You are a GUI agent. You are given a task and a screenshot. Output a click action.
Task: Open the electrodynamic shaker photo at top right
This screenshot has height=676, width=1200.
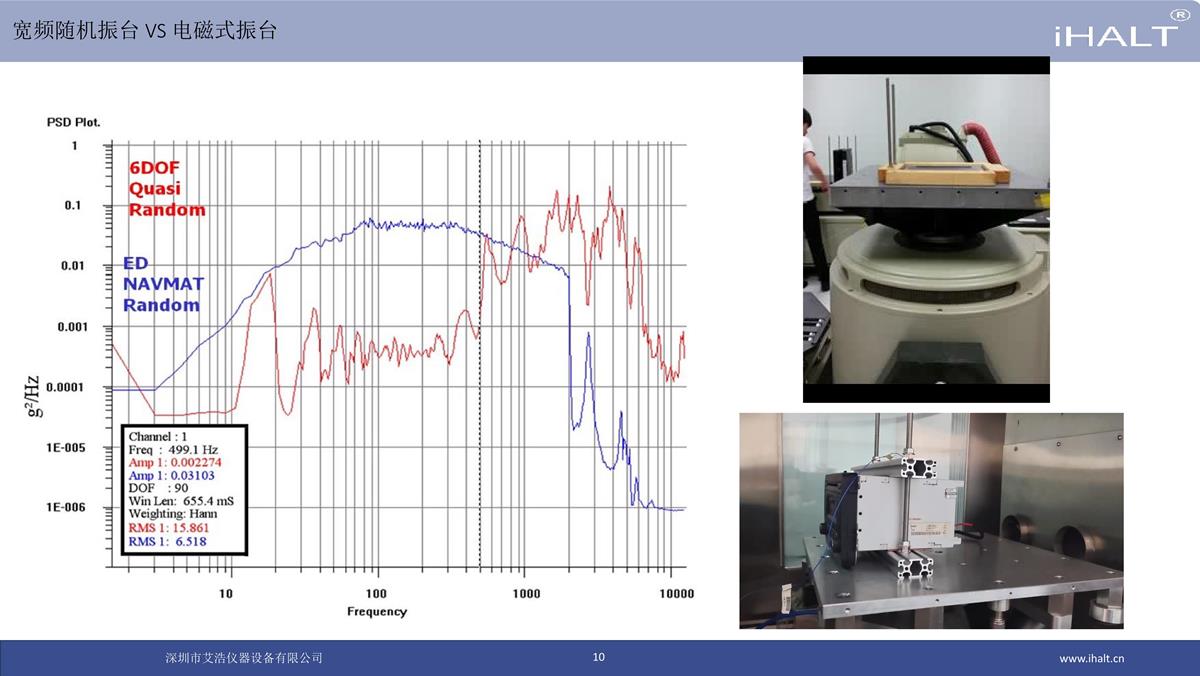click(926, 229)
